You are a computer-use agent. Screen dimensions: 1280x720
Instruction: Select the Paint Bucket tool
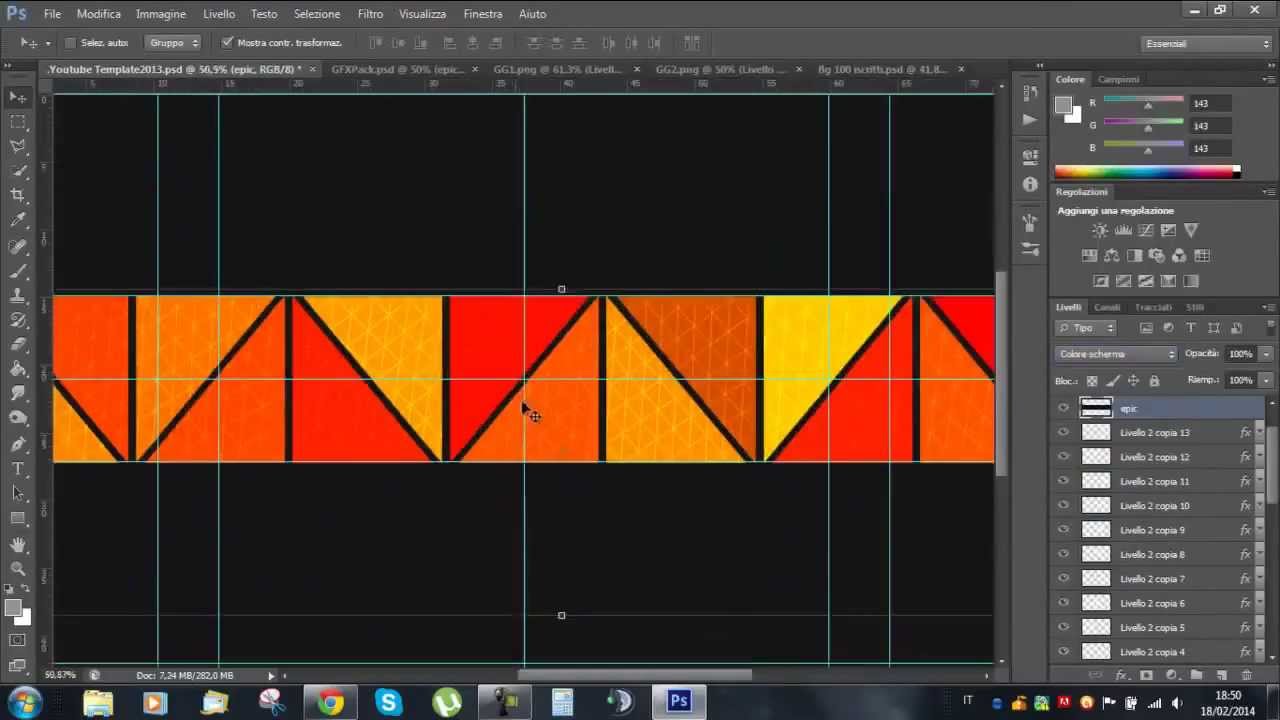[18, 370]
